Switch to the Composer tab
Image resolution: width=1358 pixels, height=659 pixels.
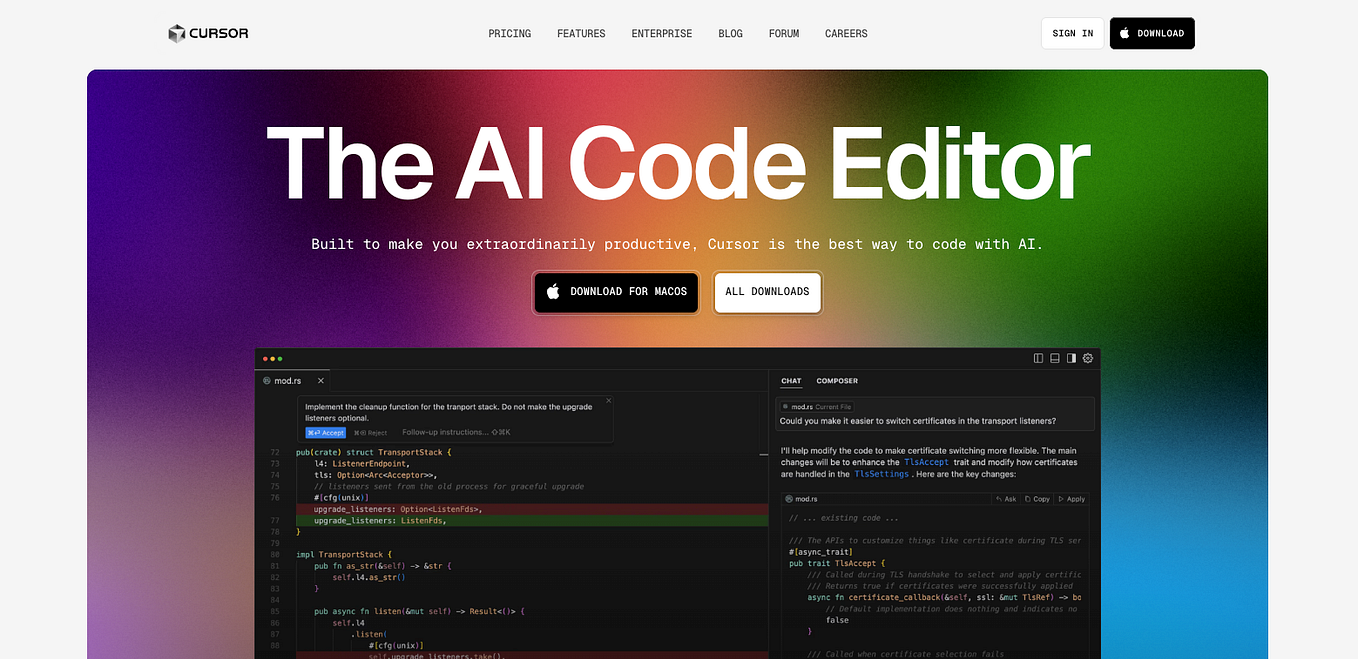point(837,381)
